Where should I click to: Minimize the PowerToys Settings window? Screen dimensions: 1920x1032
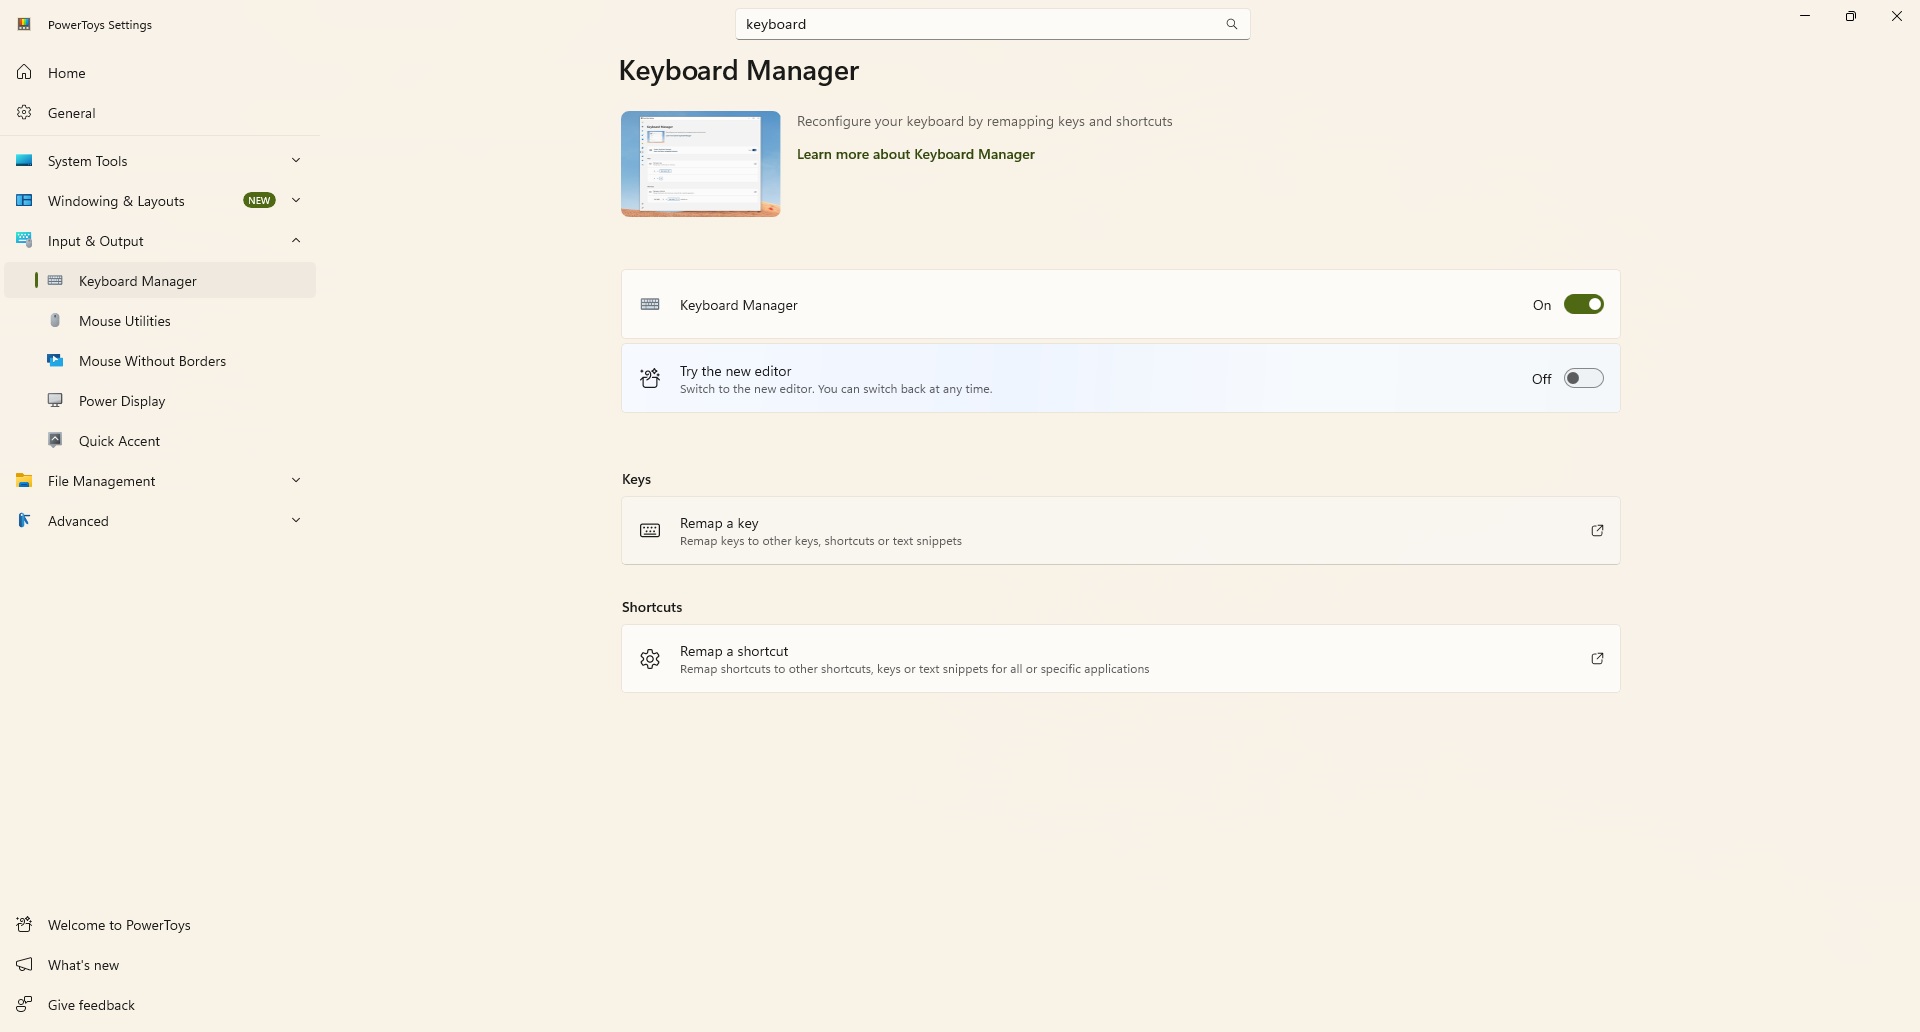1805,16
